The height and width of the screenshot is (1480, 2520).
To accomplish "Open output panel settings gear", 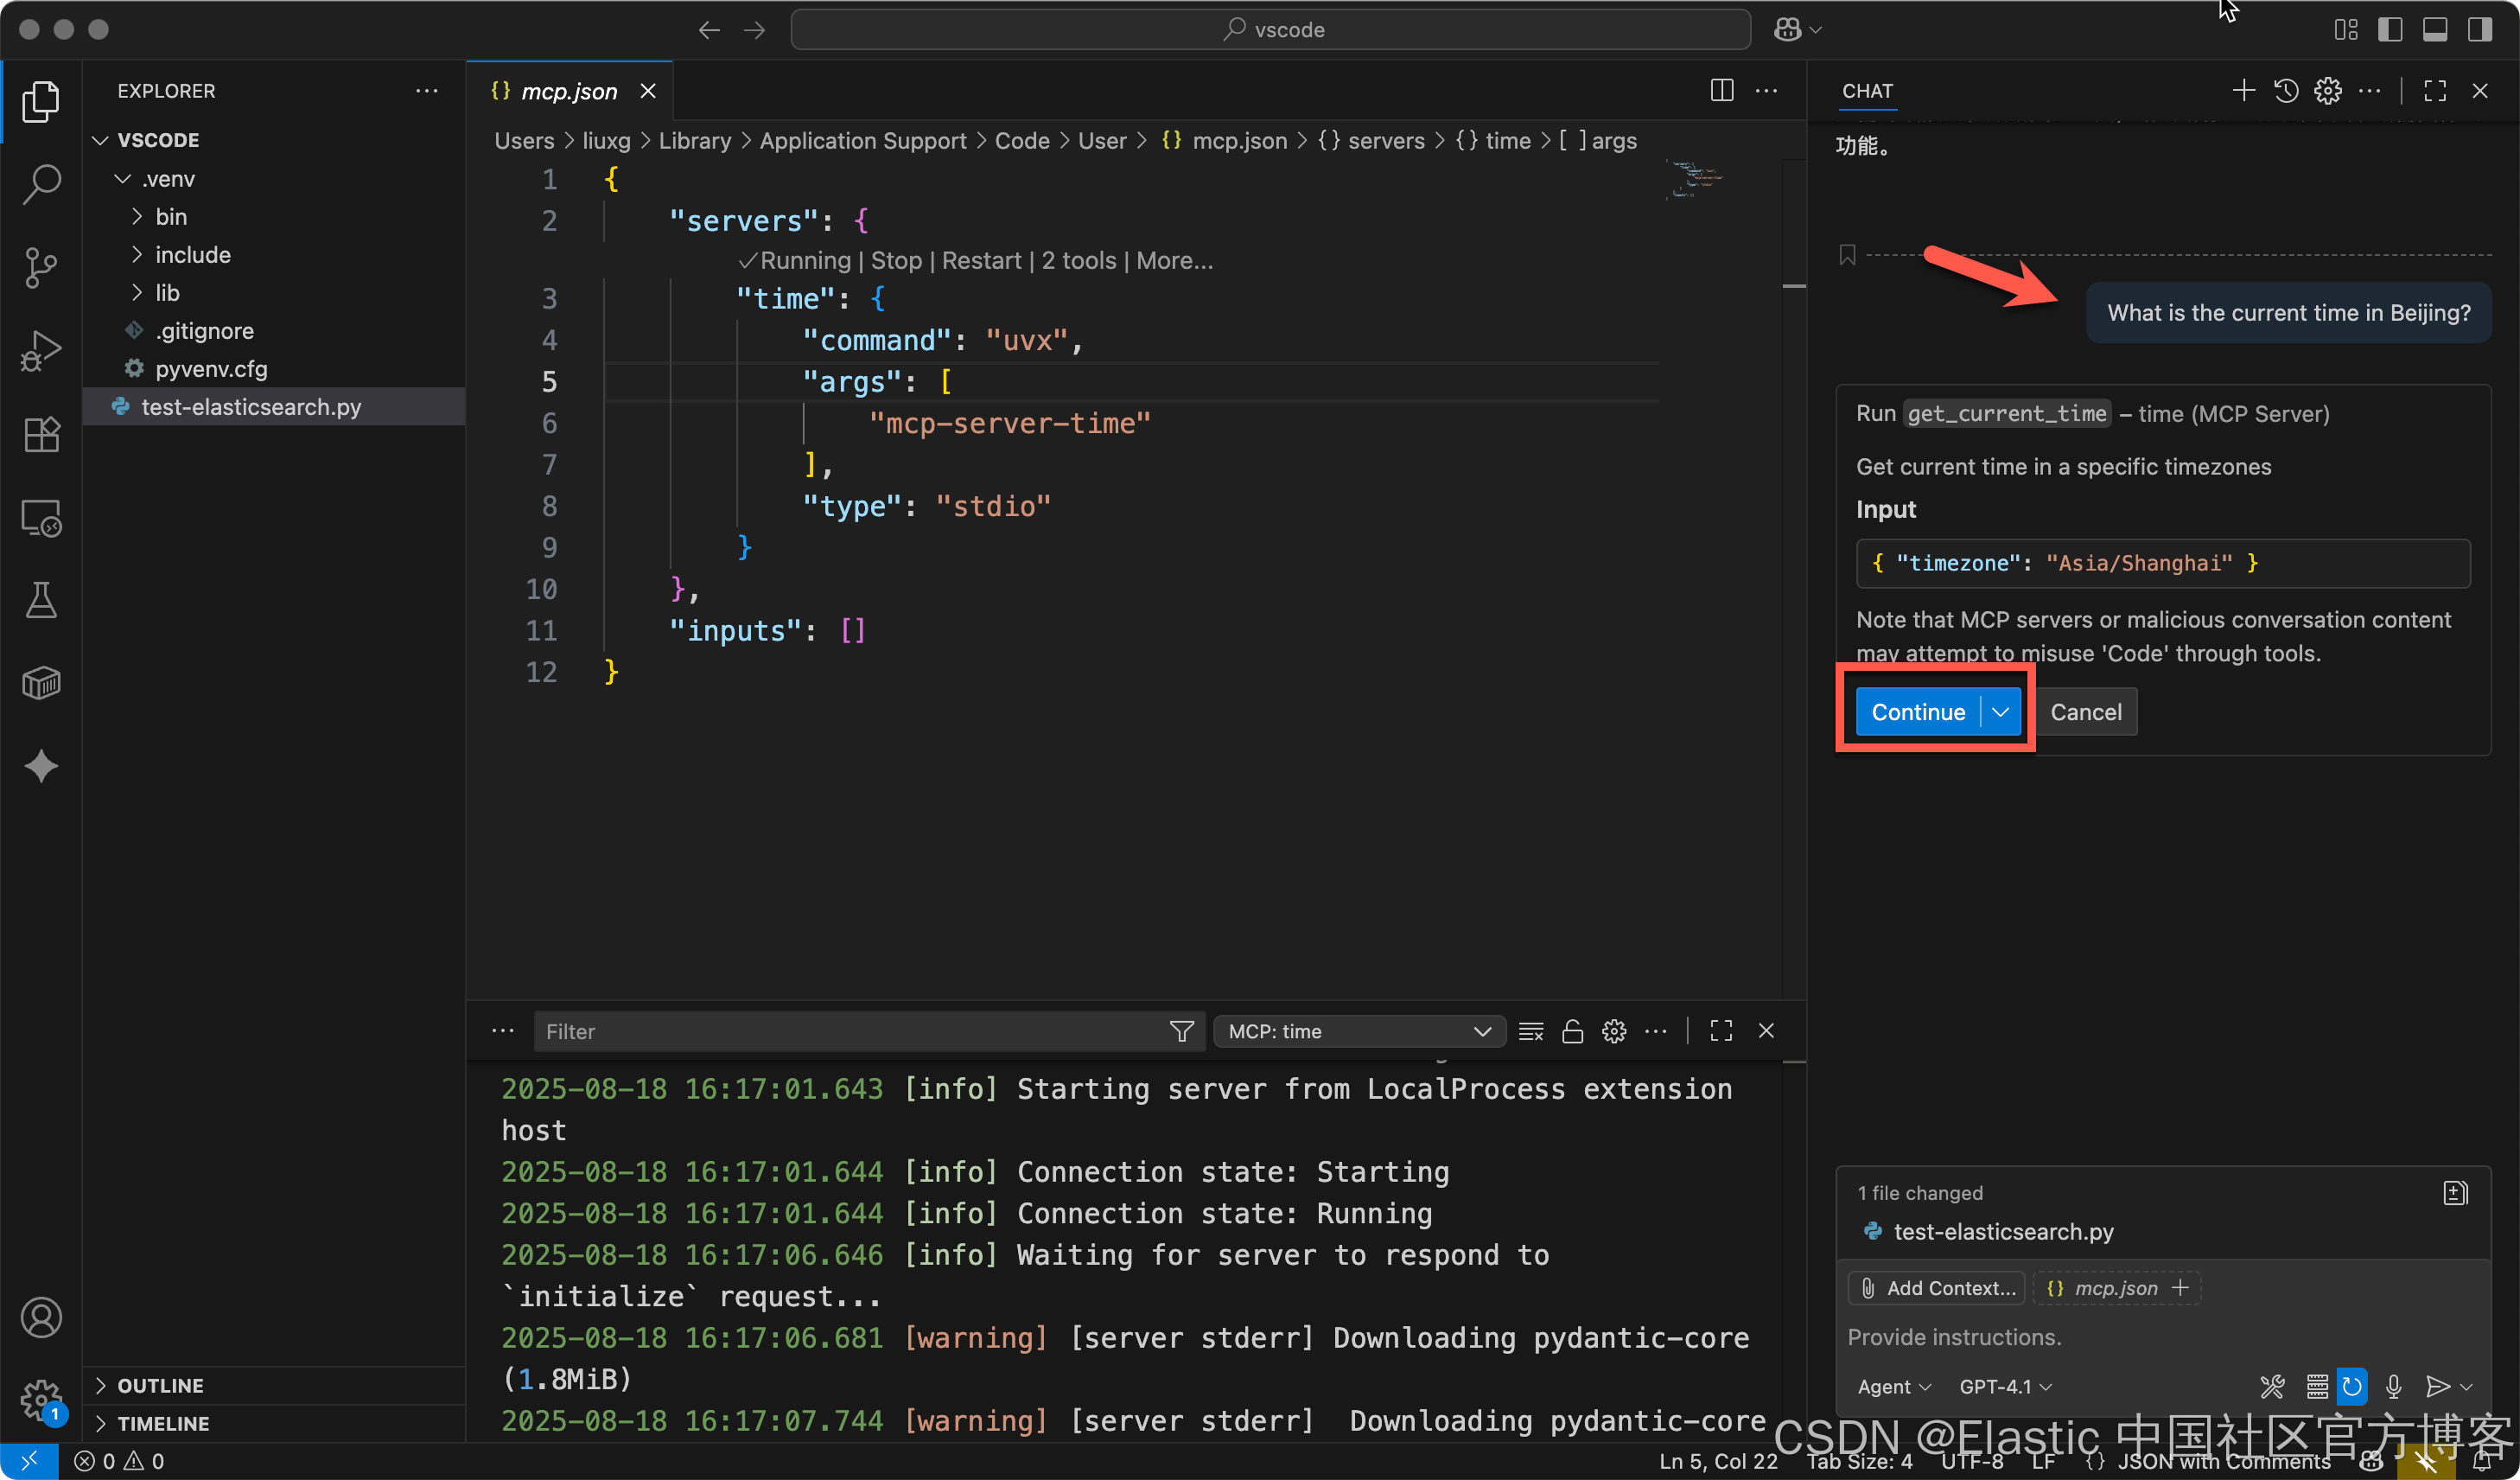I will click(x=1614, y=1031).
